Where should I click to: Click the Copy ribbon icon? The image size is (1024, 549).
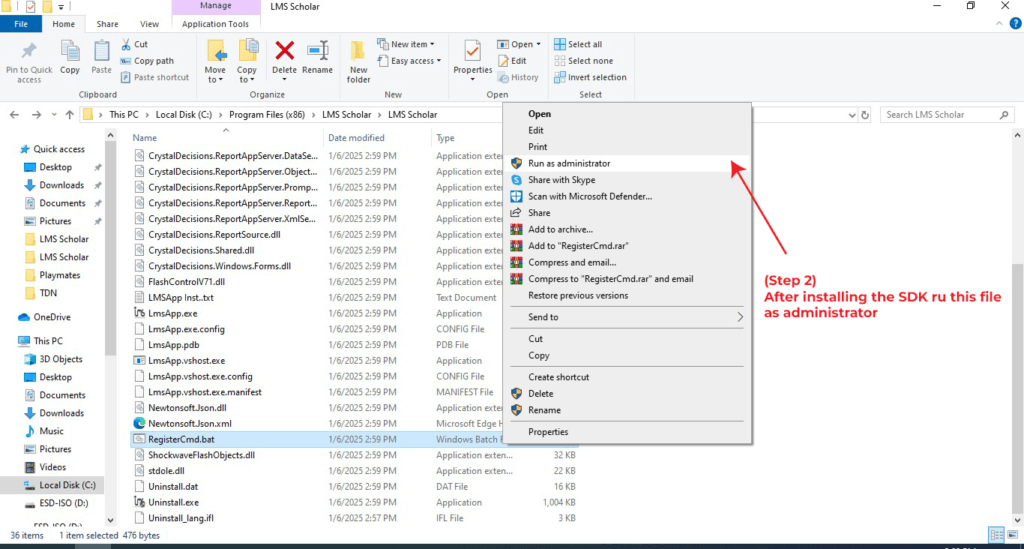coord(70,52)
